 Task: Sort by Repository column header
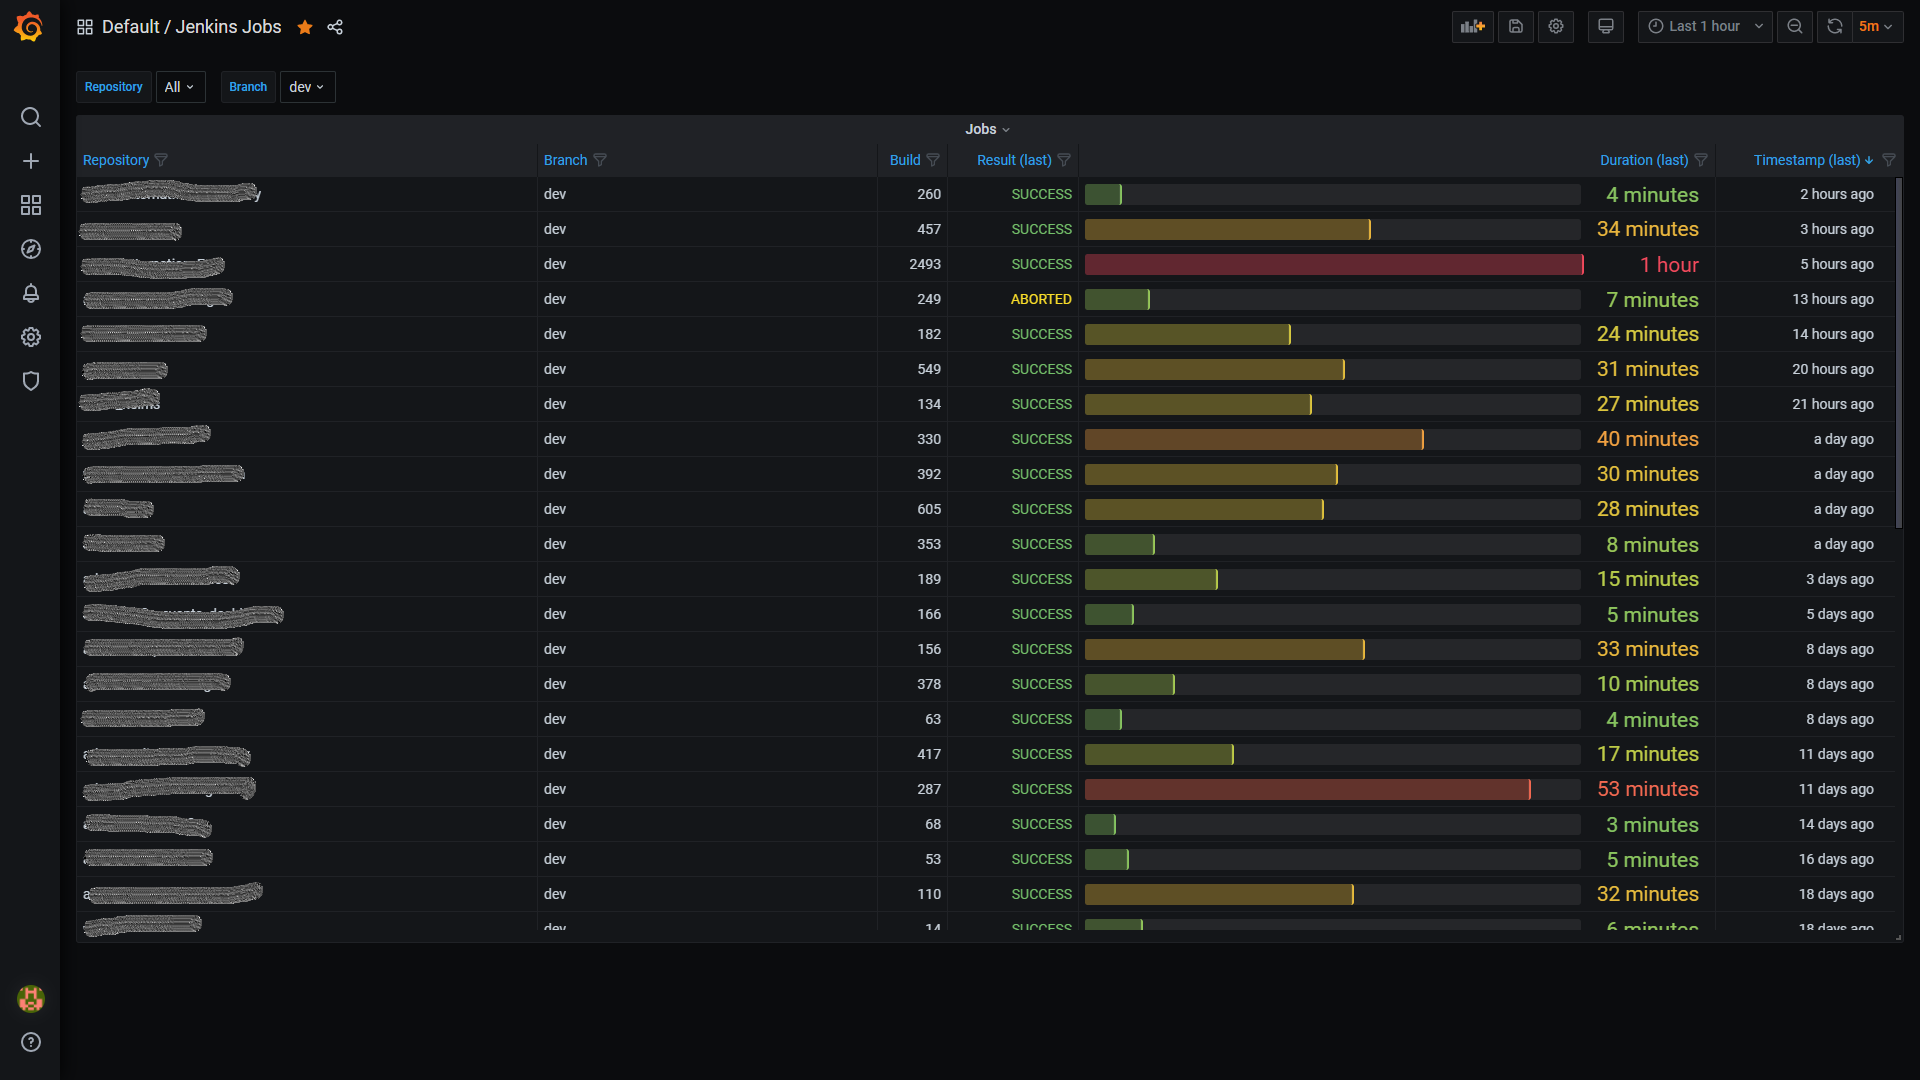[116, 160]
